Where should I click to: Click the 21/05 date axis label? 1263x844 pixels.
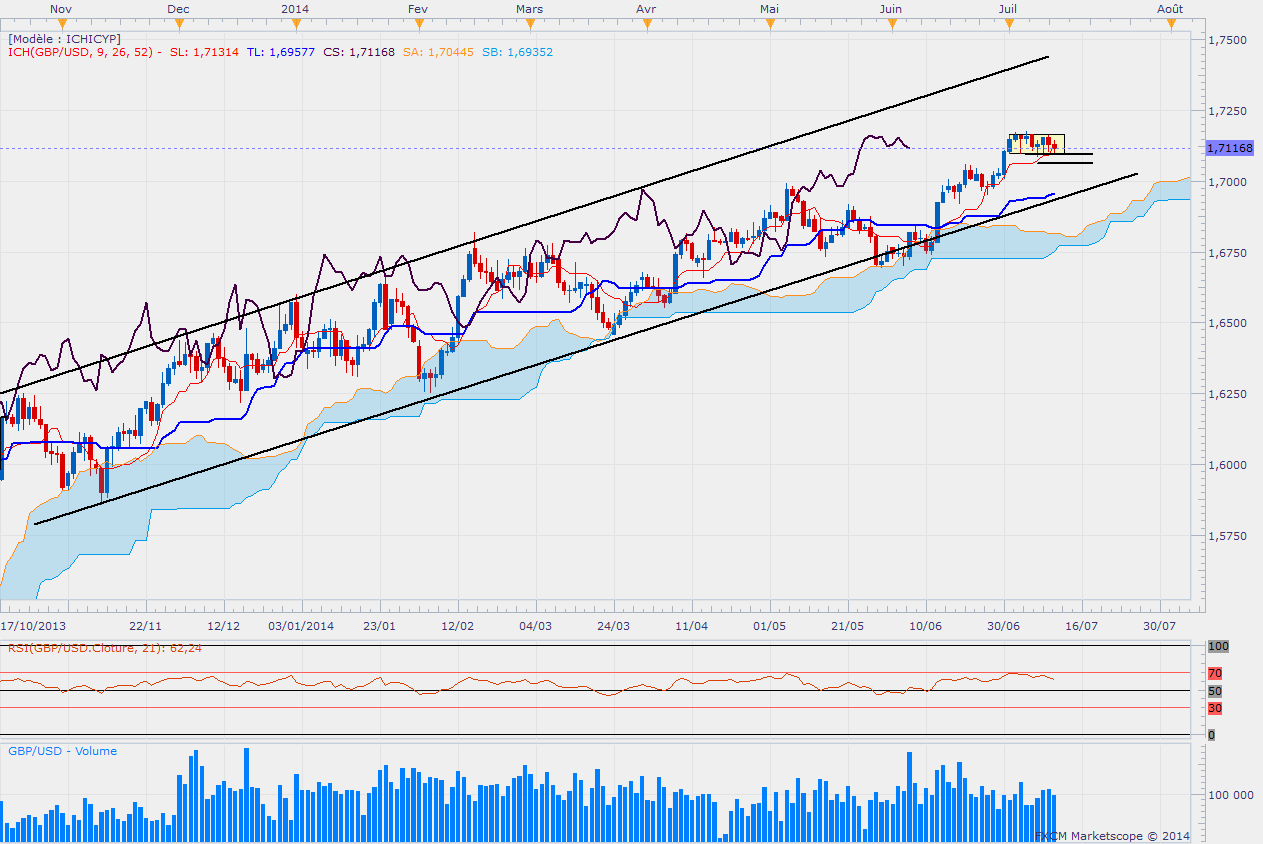[848, 626]
